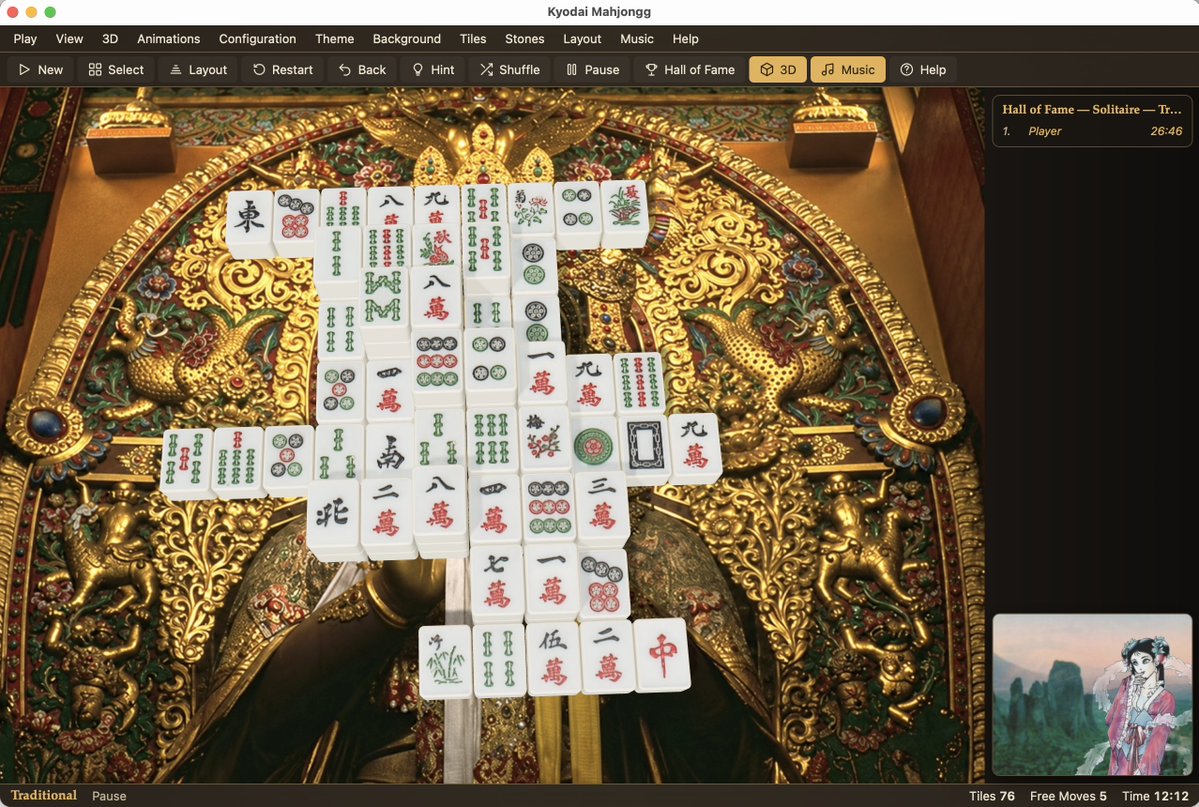Image resolution: width=1199 pixels, height=807 pixels.
Task: Select the plum blossom flower tile
Action: point(544,440)
